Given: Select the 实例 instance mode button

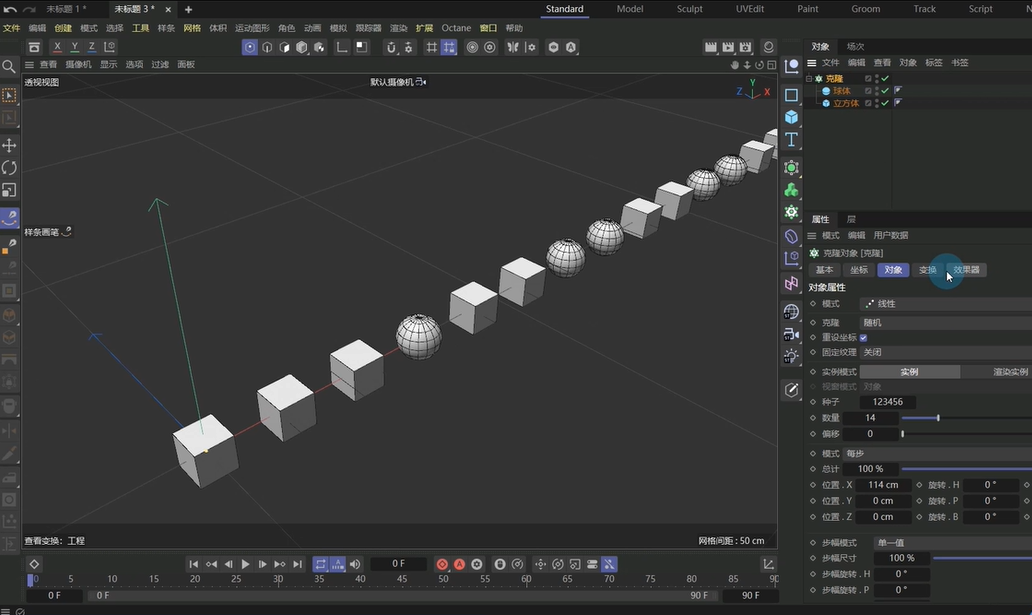Looking at the screenshot, I should (x=910, y=372).
